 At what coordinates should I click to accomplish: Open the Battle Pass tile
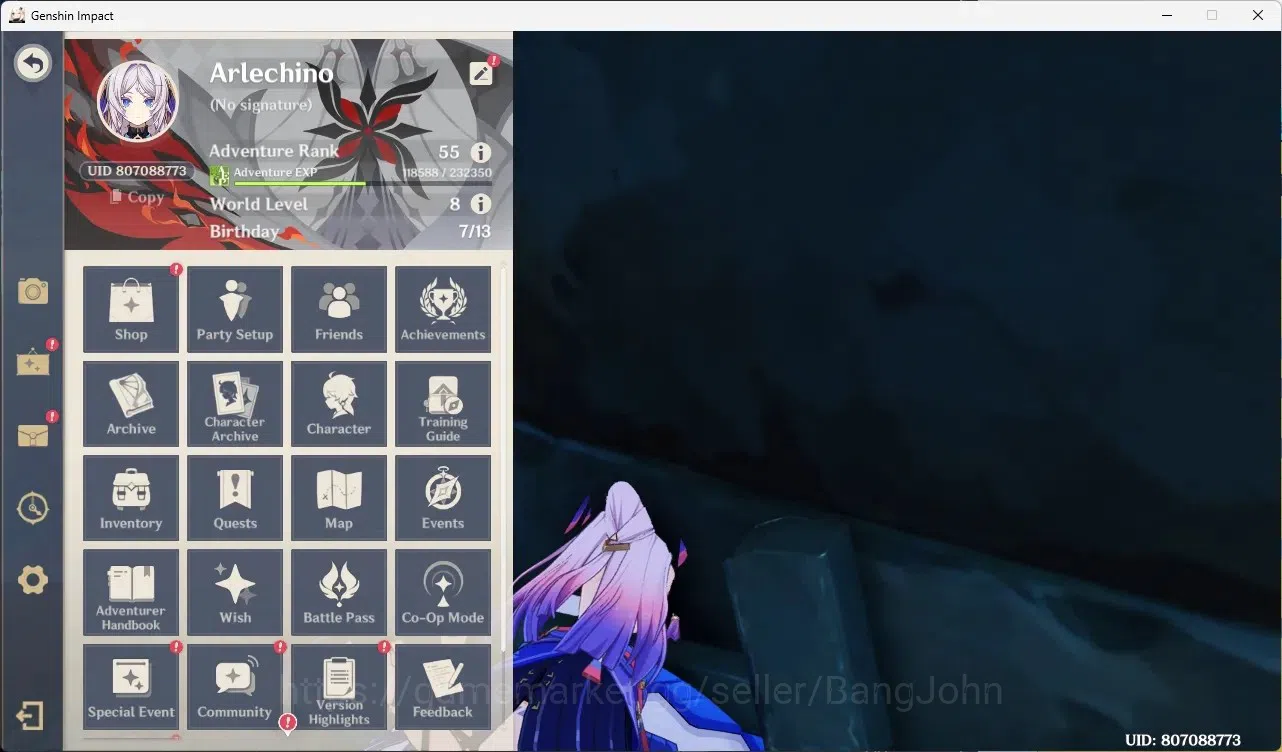pos(339,592)
